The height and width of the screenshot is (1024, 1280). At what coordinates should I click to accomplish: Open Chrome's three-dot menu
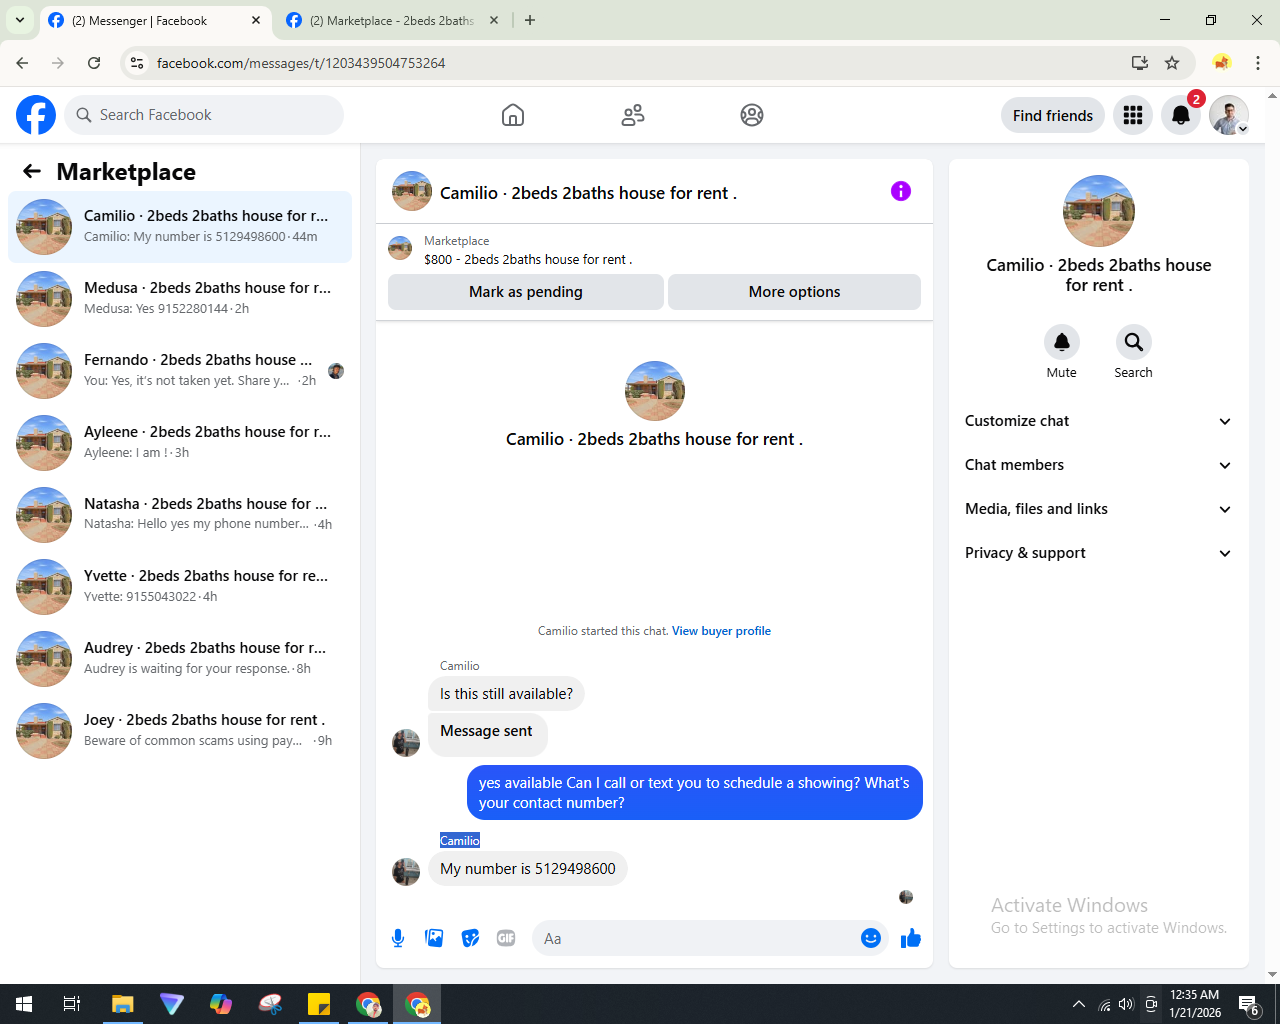tap(1258, 63)
